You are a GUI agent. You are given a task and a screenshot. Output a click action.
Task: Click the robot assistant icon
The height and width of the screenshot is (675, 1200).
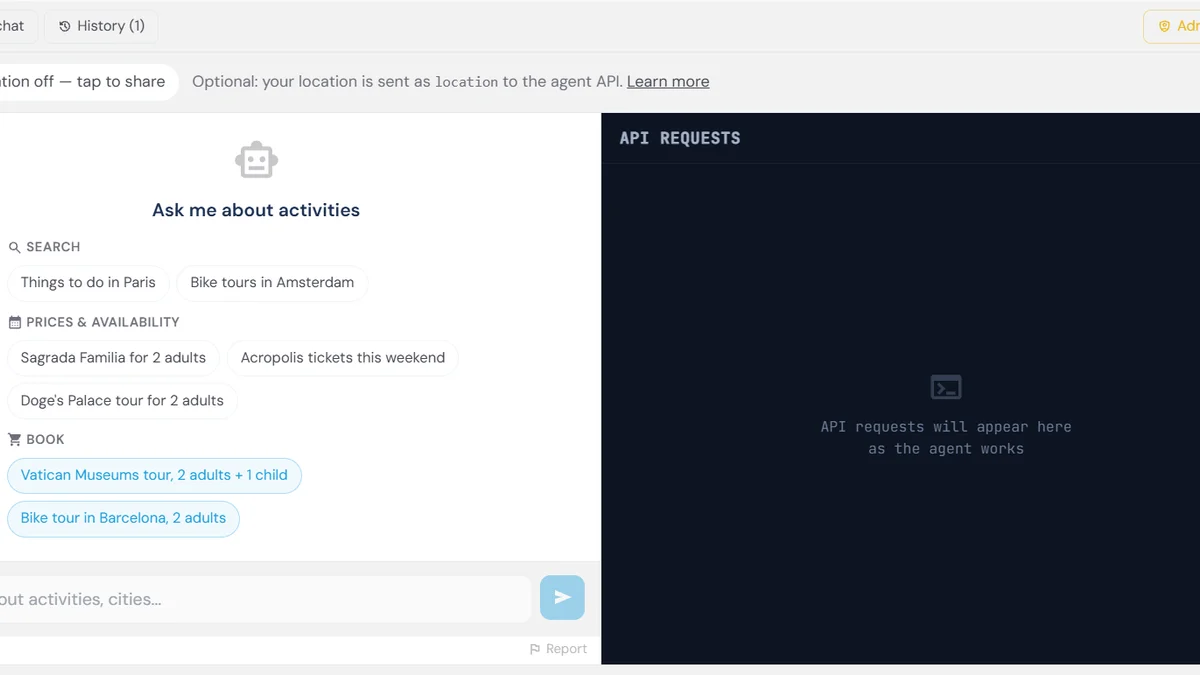(x=256, y=160)
